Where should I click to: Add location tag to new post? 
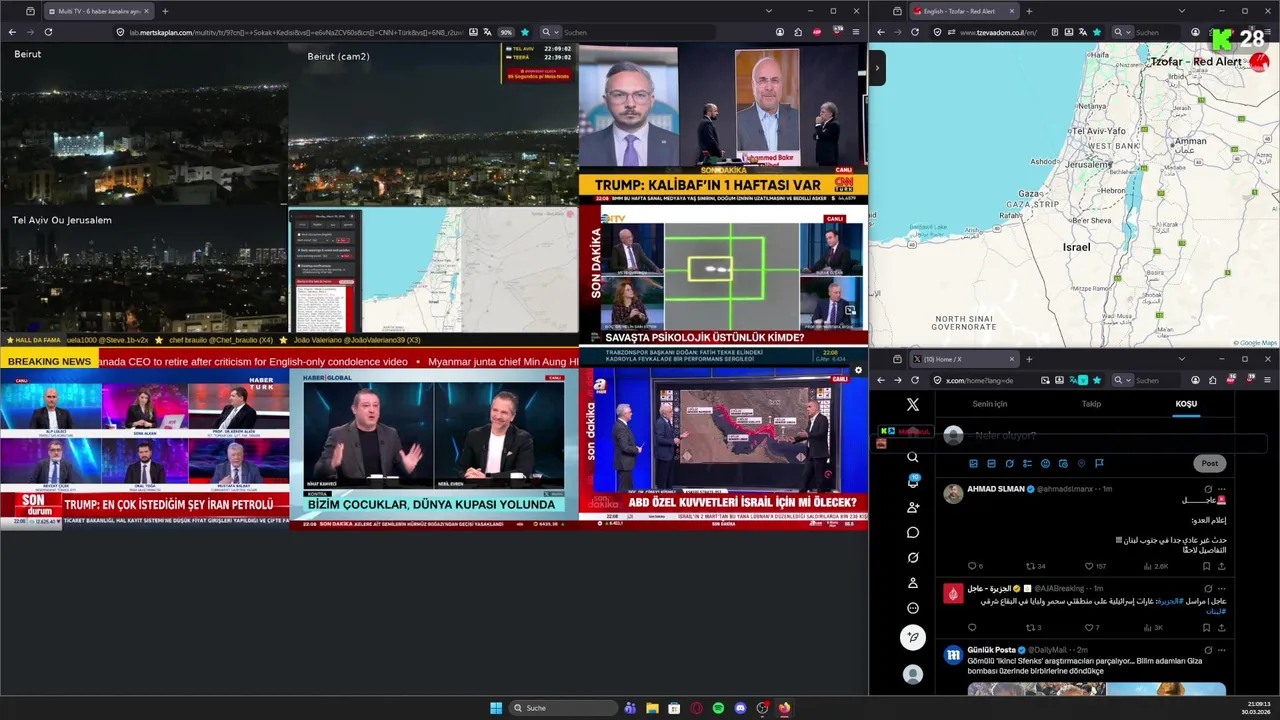[x=1081, y=463]
